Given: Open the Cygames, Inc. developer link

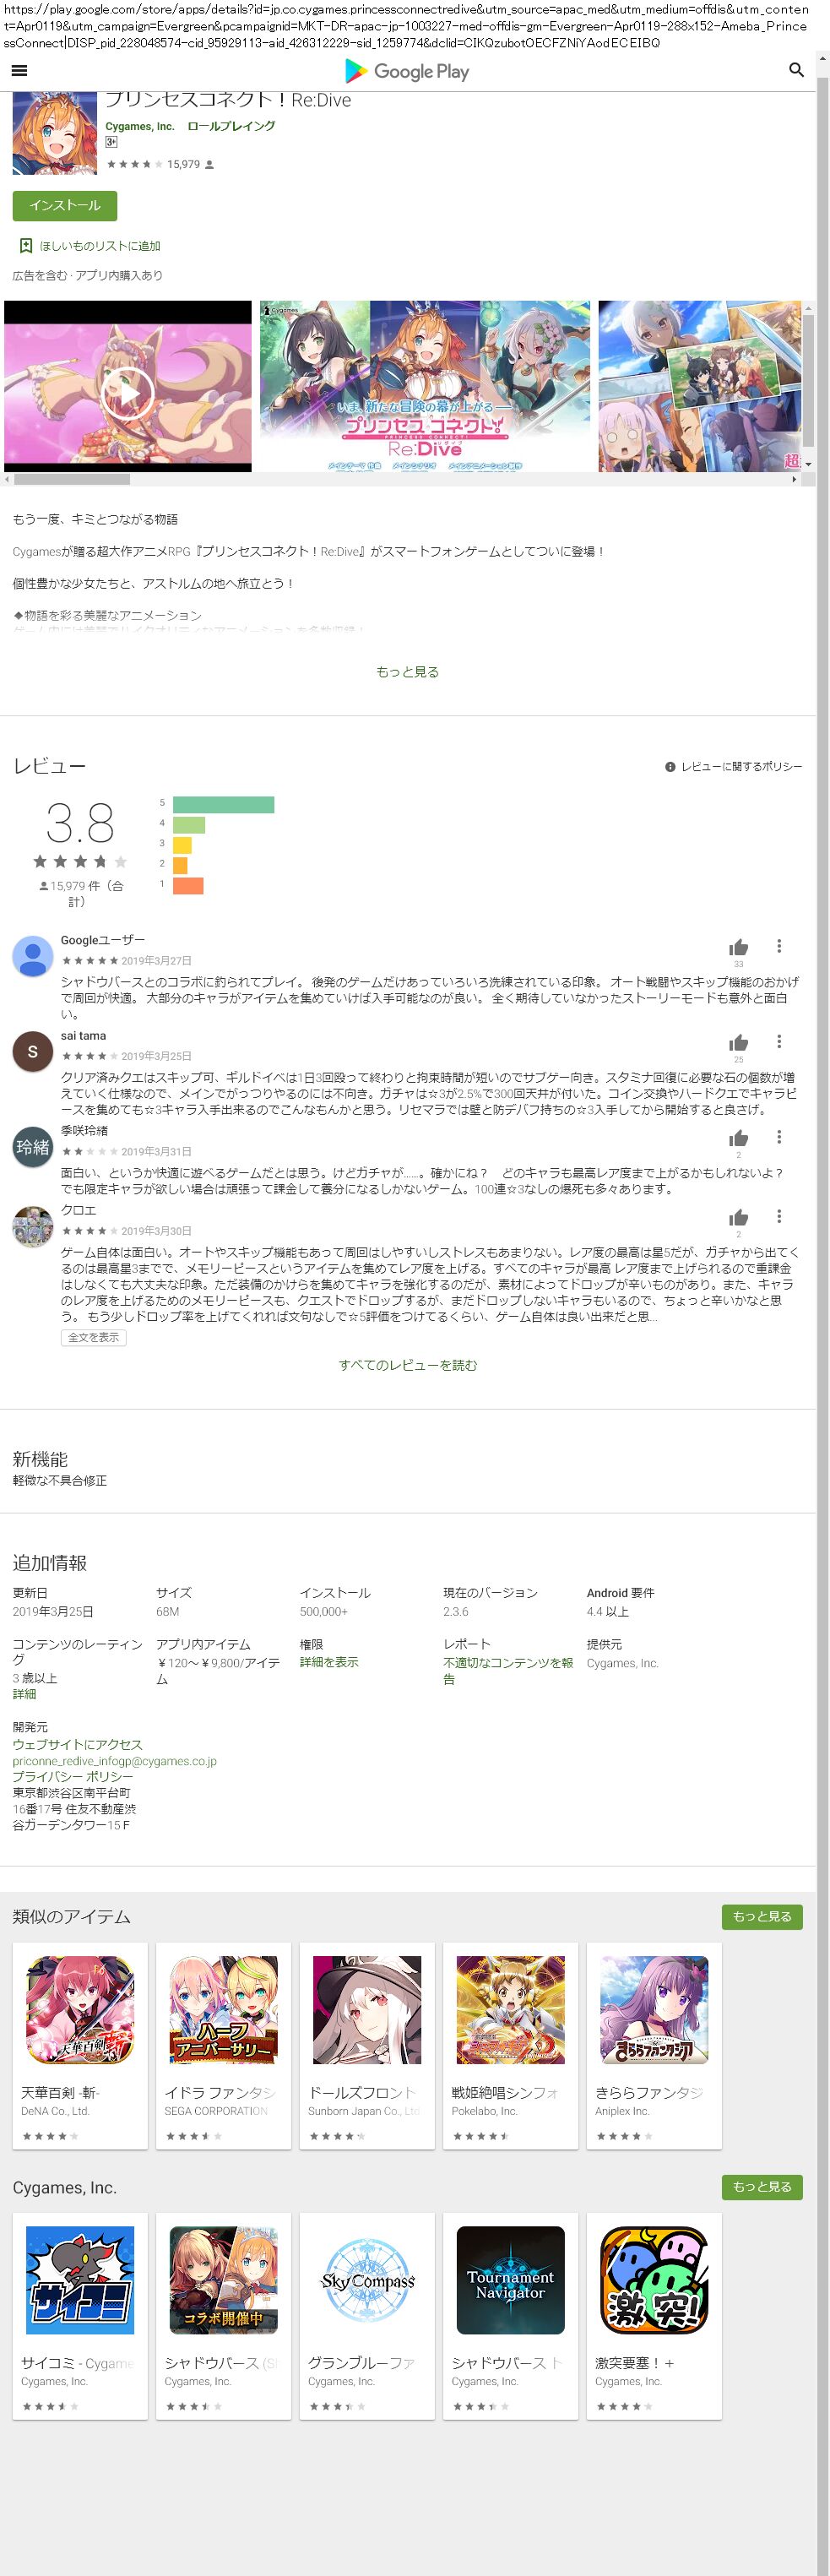Looking at the screenshot, I should (140, 126).
